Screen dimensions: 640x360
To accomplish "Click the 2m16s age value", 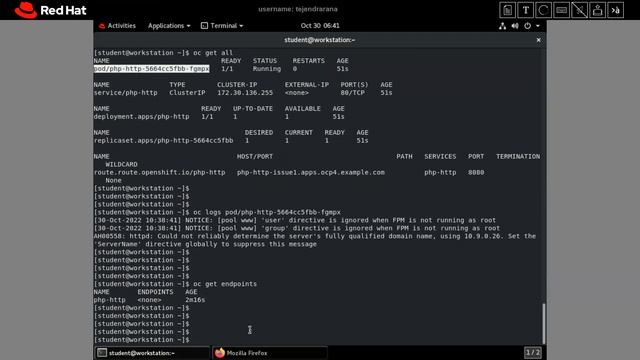I will tap(195, 300).
